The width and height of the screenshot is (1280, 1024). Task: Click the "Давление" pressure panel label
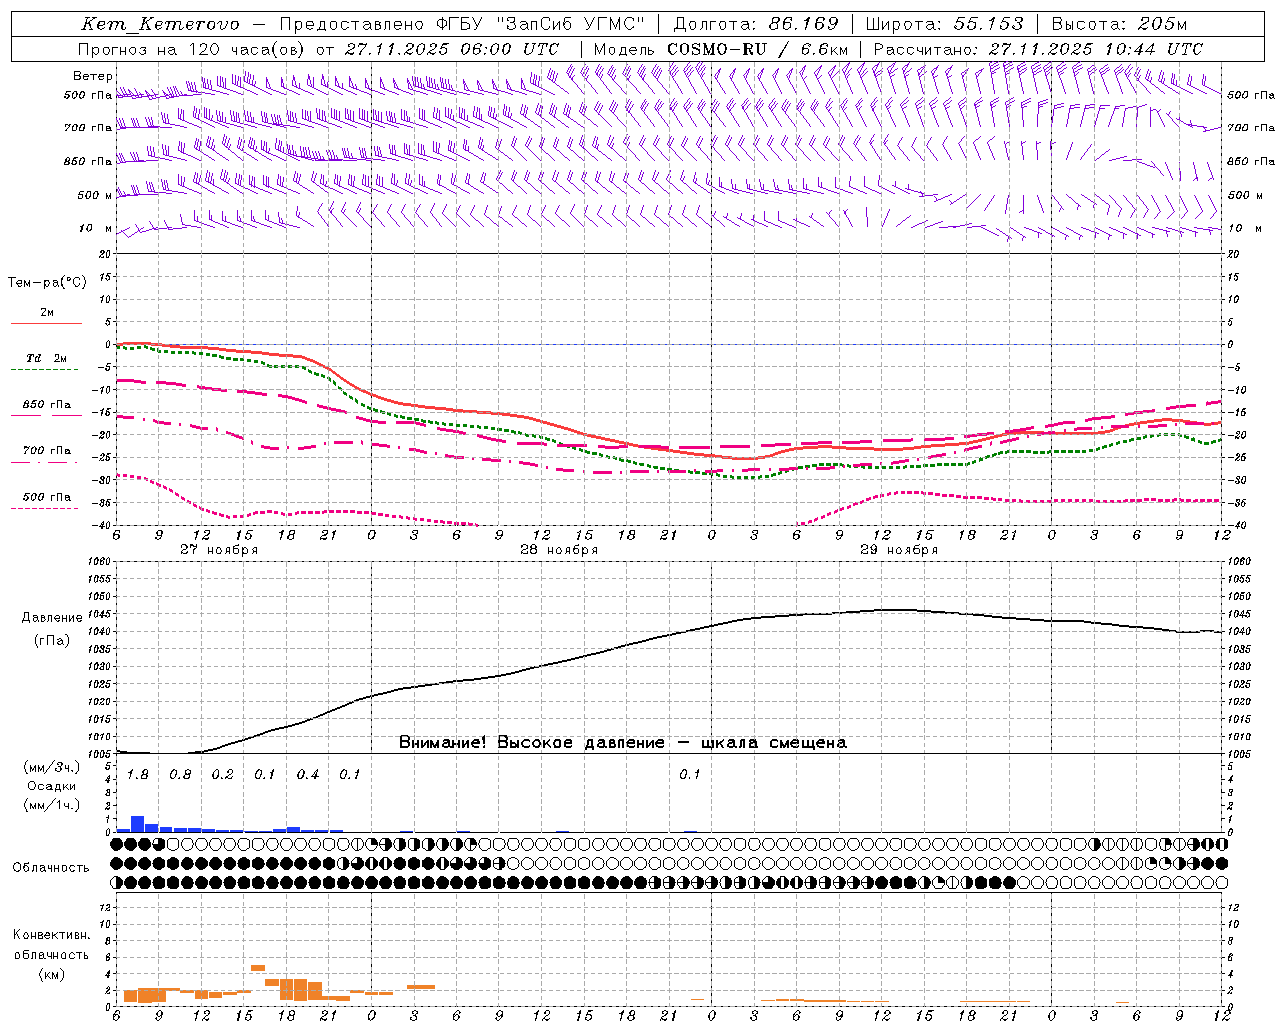click(x=51, y=618)
